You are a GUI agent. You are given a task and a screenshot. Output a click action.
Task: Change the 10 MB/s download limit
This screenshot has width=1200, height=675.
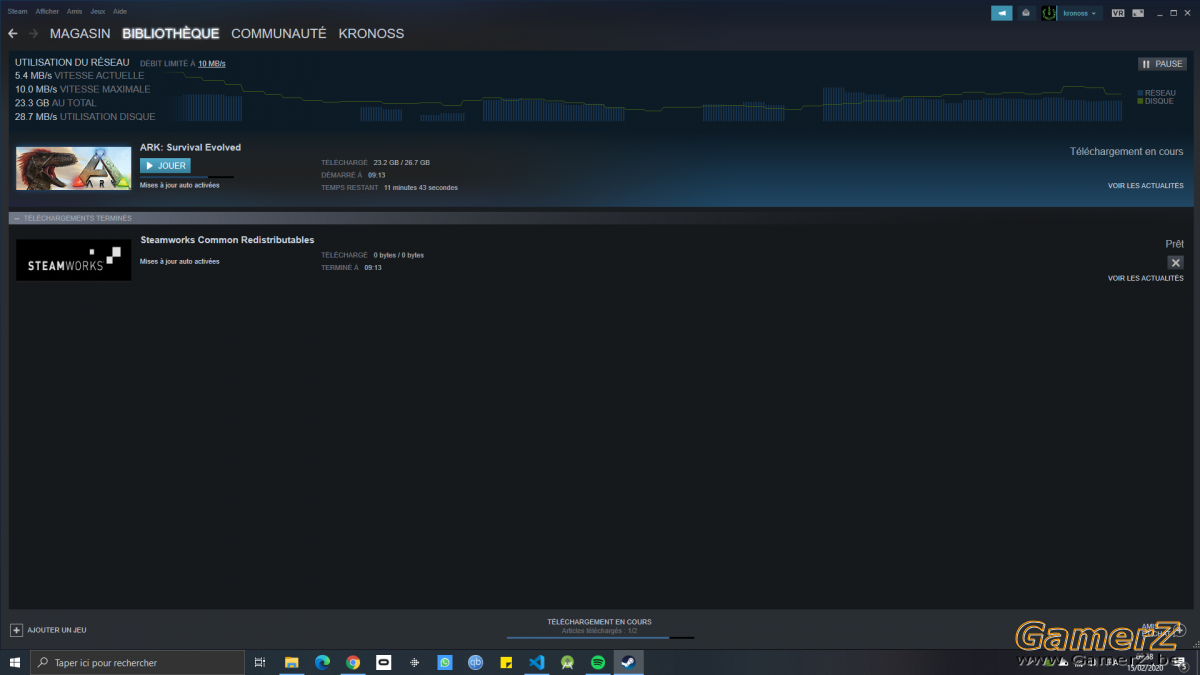point(212,64)
